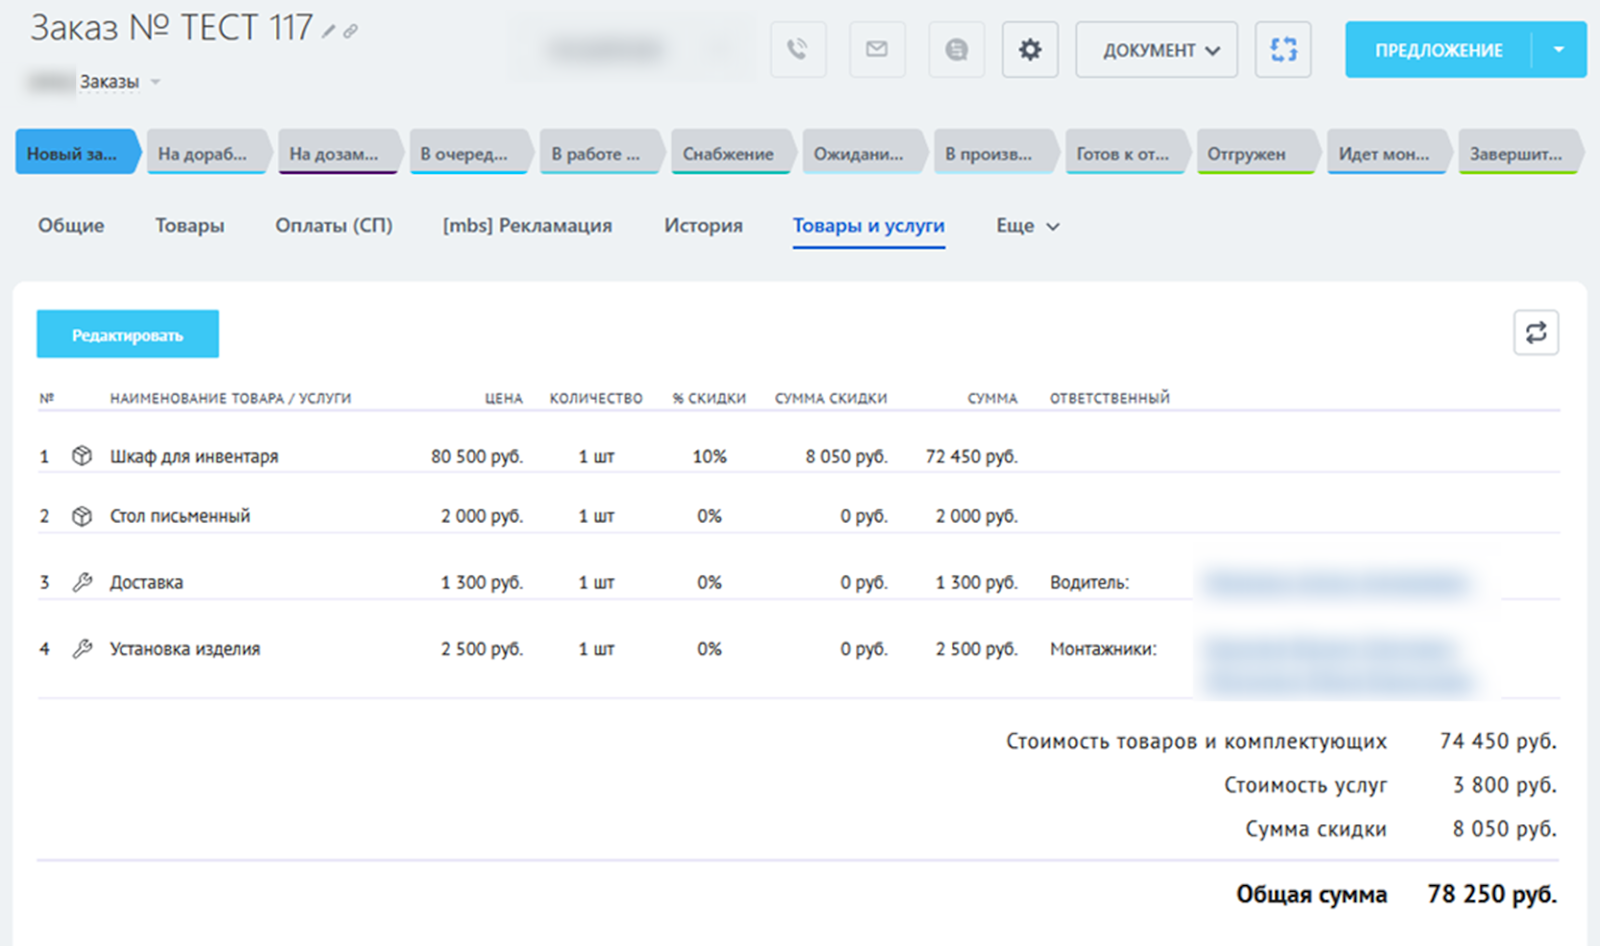Screen dimensions: 1600x946
Task: Open the arrow next to Предложение button
Action: pyautogui.click(x=1558, y=49)
